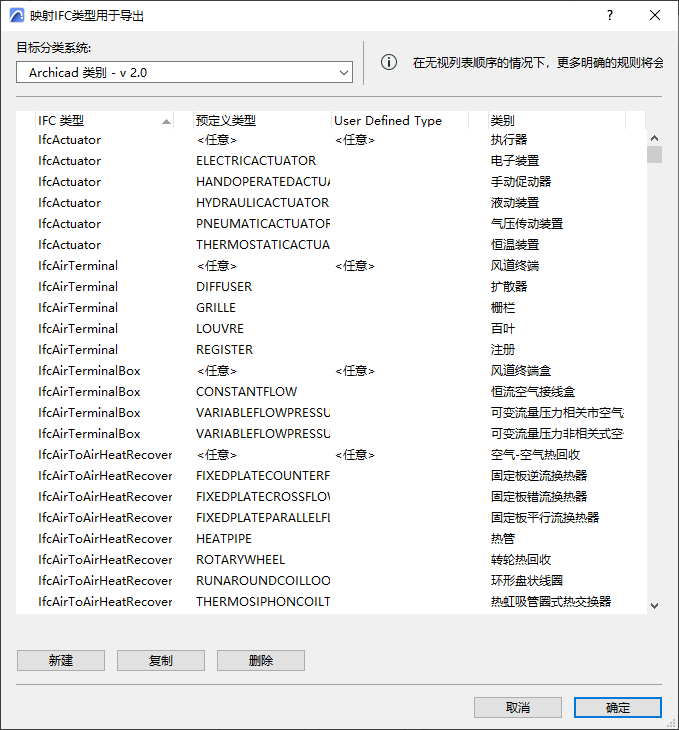Confirm with the 确定 button
This screenshot has height=730, width=679.
(618, 707)
